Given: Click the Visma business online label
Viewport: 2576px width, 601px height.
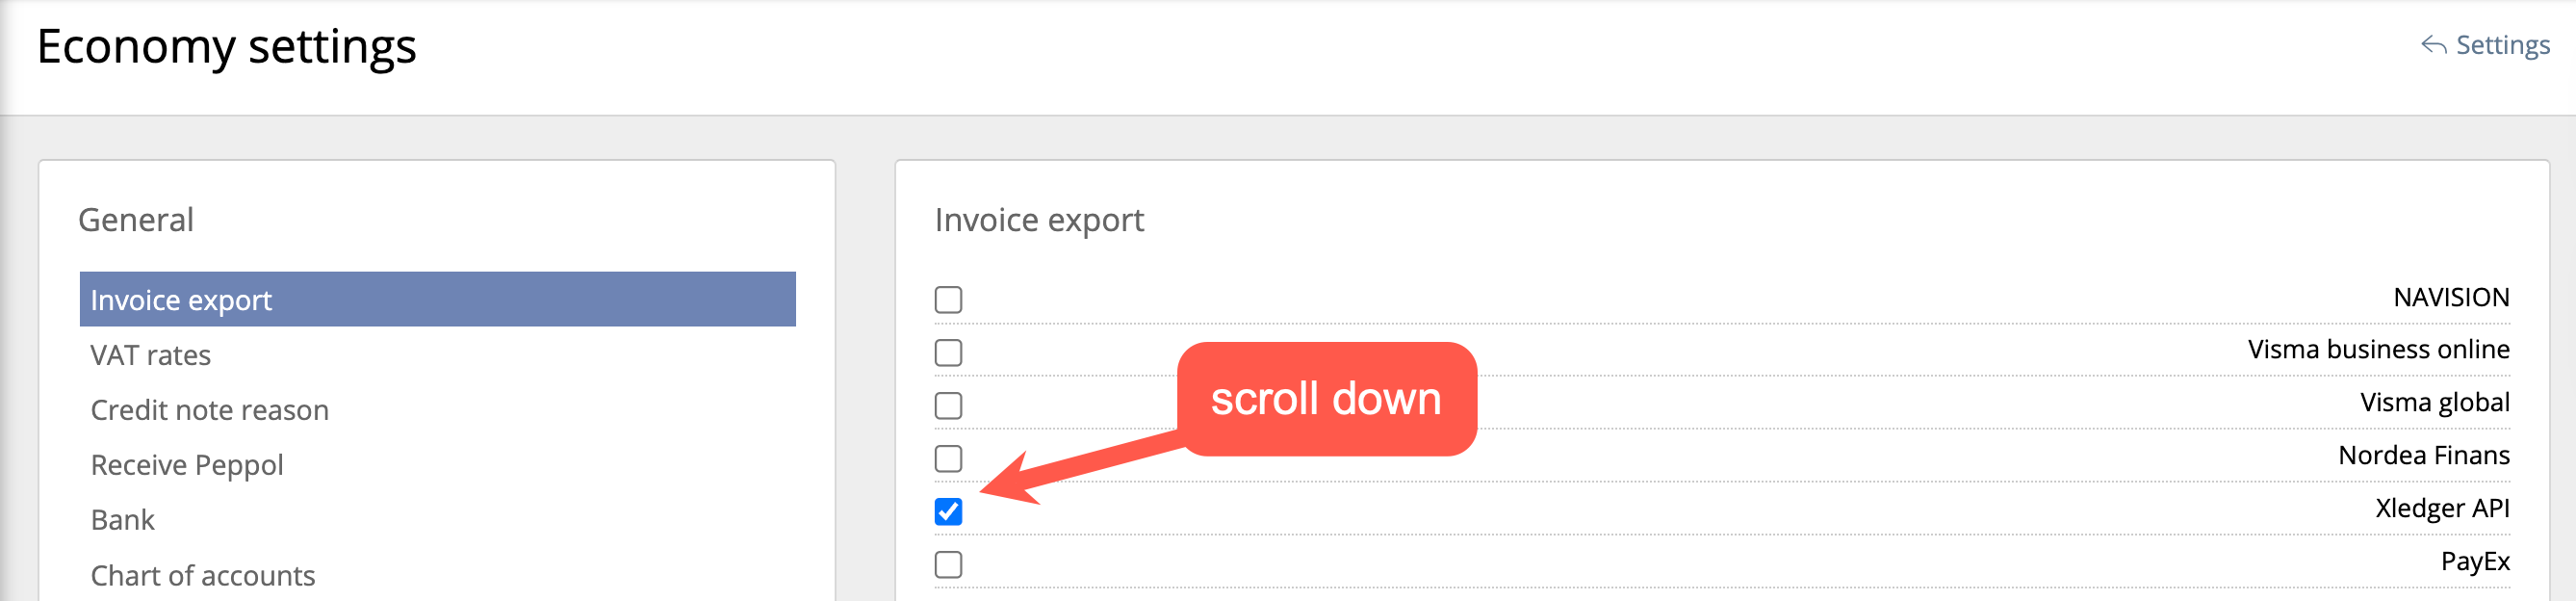Looking at the screenshot, I should click(x=2378, y=349).
